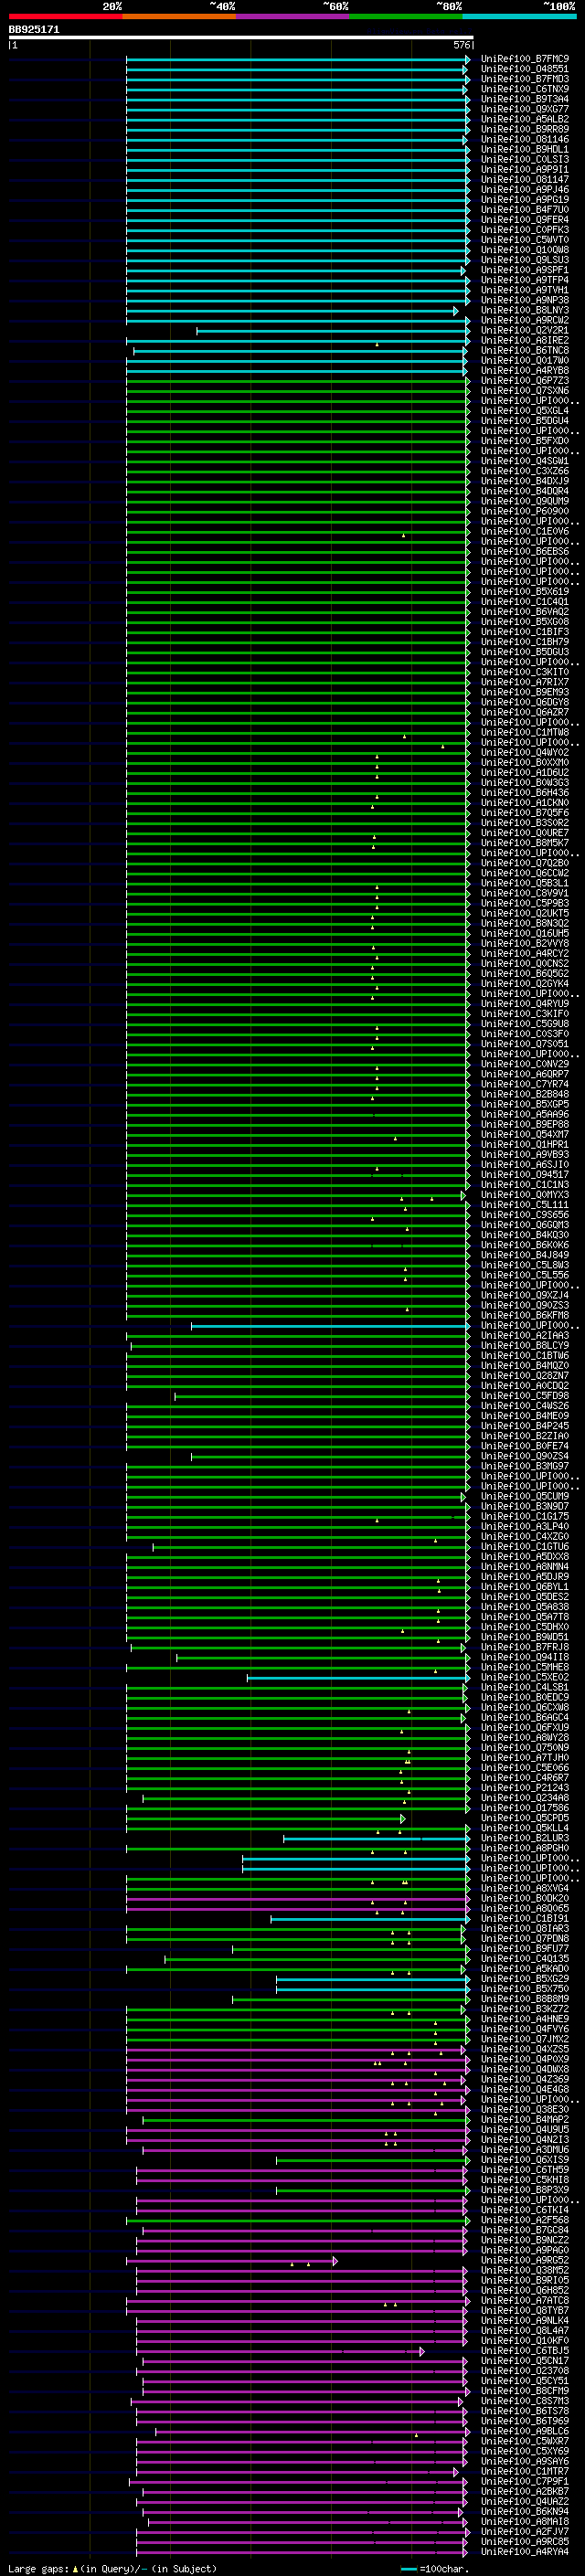Select the UniRef100_Q5CUM9 label
This screenshot has width=585, height=2576.
click(524, 1497)
